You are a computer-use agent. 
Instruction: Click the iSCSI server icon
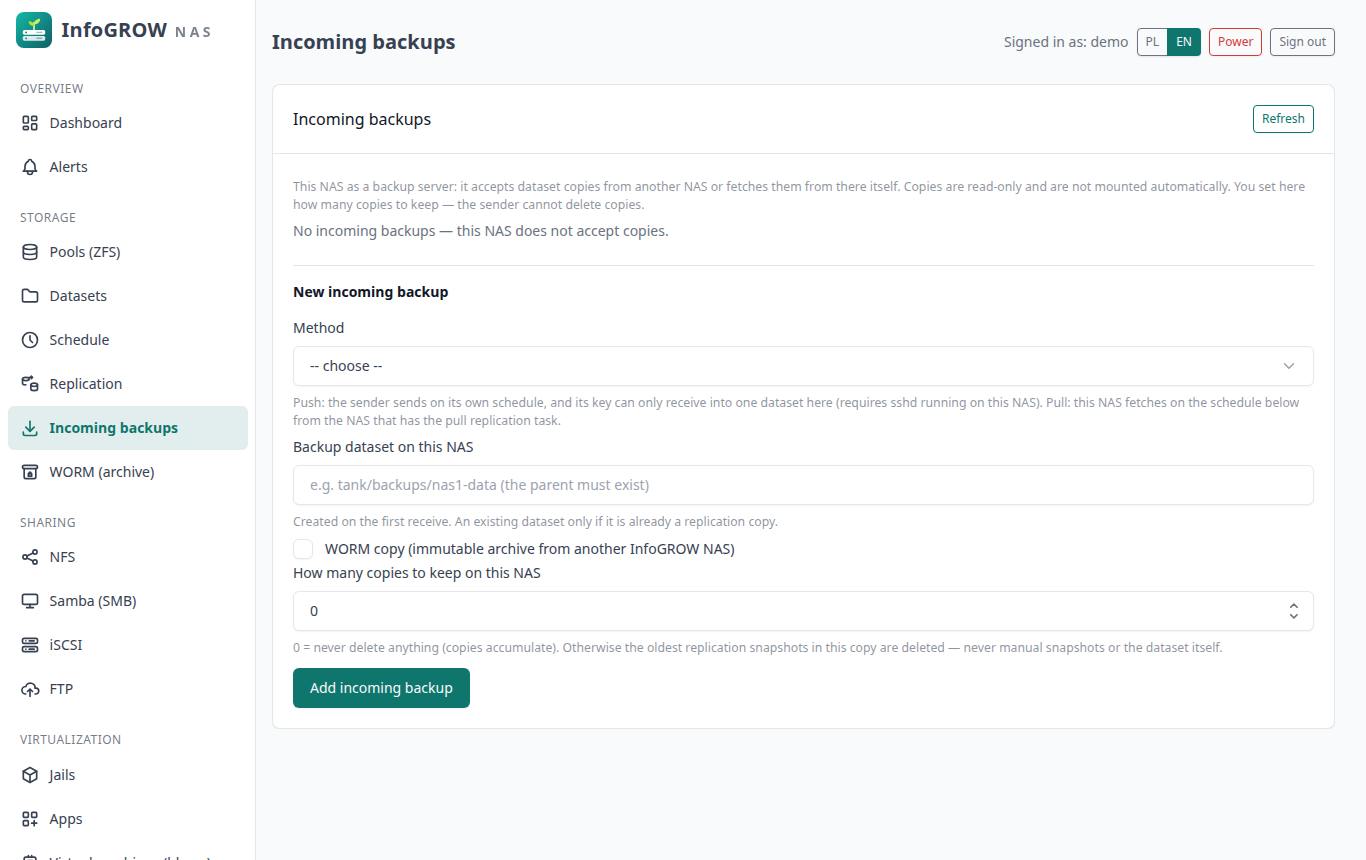[x=30, y=645]
